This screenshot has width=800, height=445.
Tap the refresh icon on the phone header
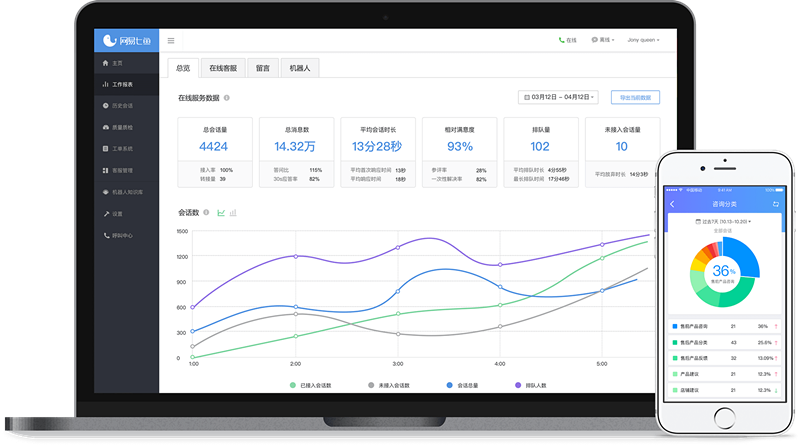[776, 204]
